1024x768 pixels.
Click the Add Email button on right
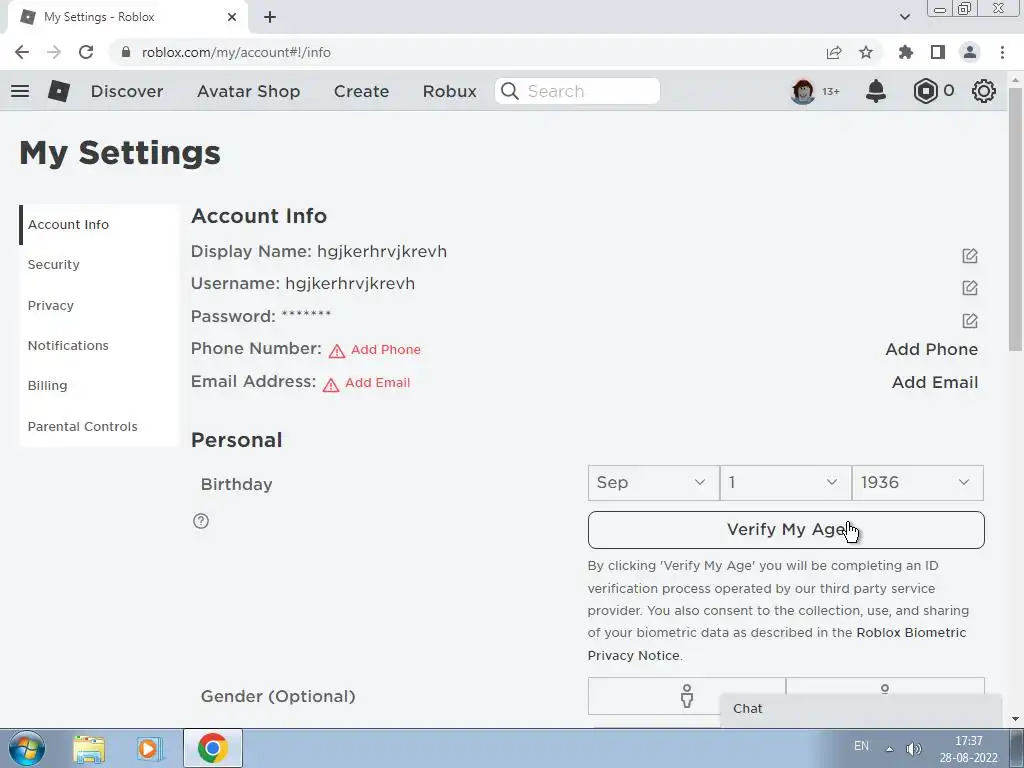coord(935,382)
